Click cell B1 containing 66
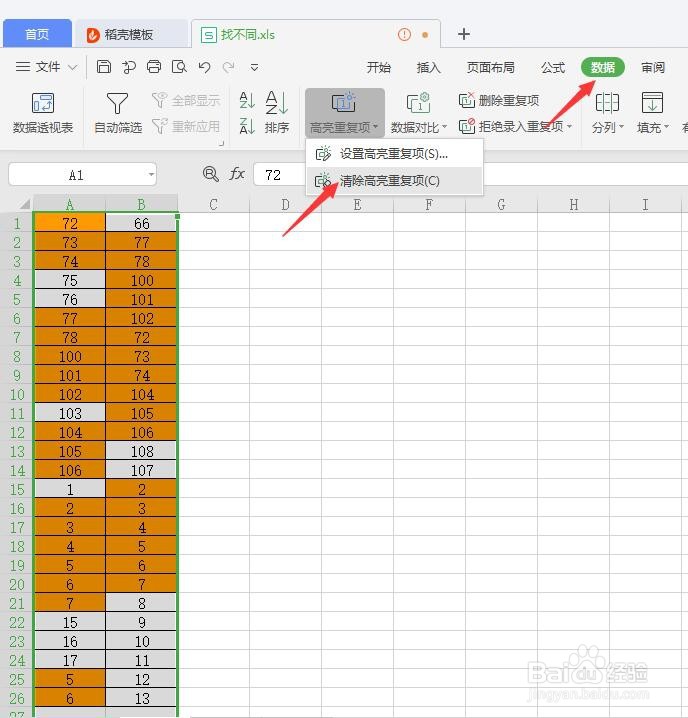The image size is (688, 718). pos(142,223)
